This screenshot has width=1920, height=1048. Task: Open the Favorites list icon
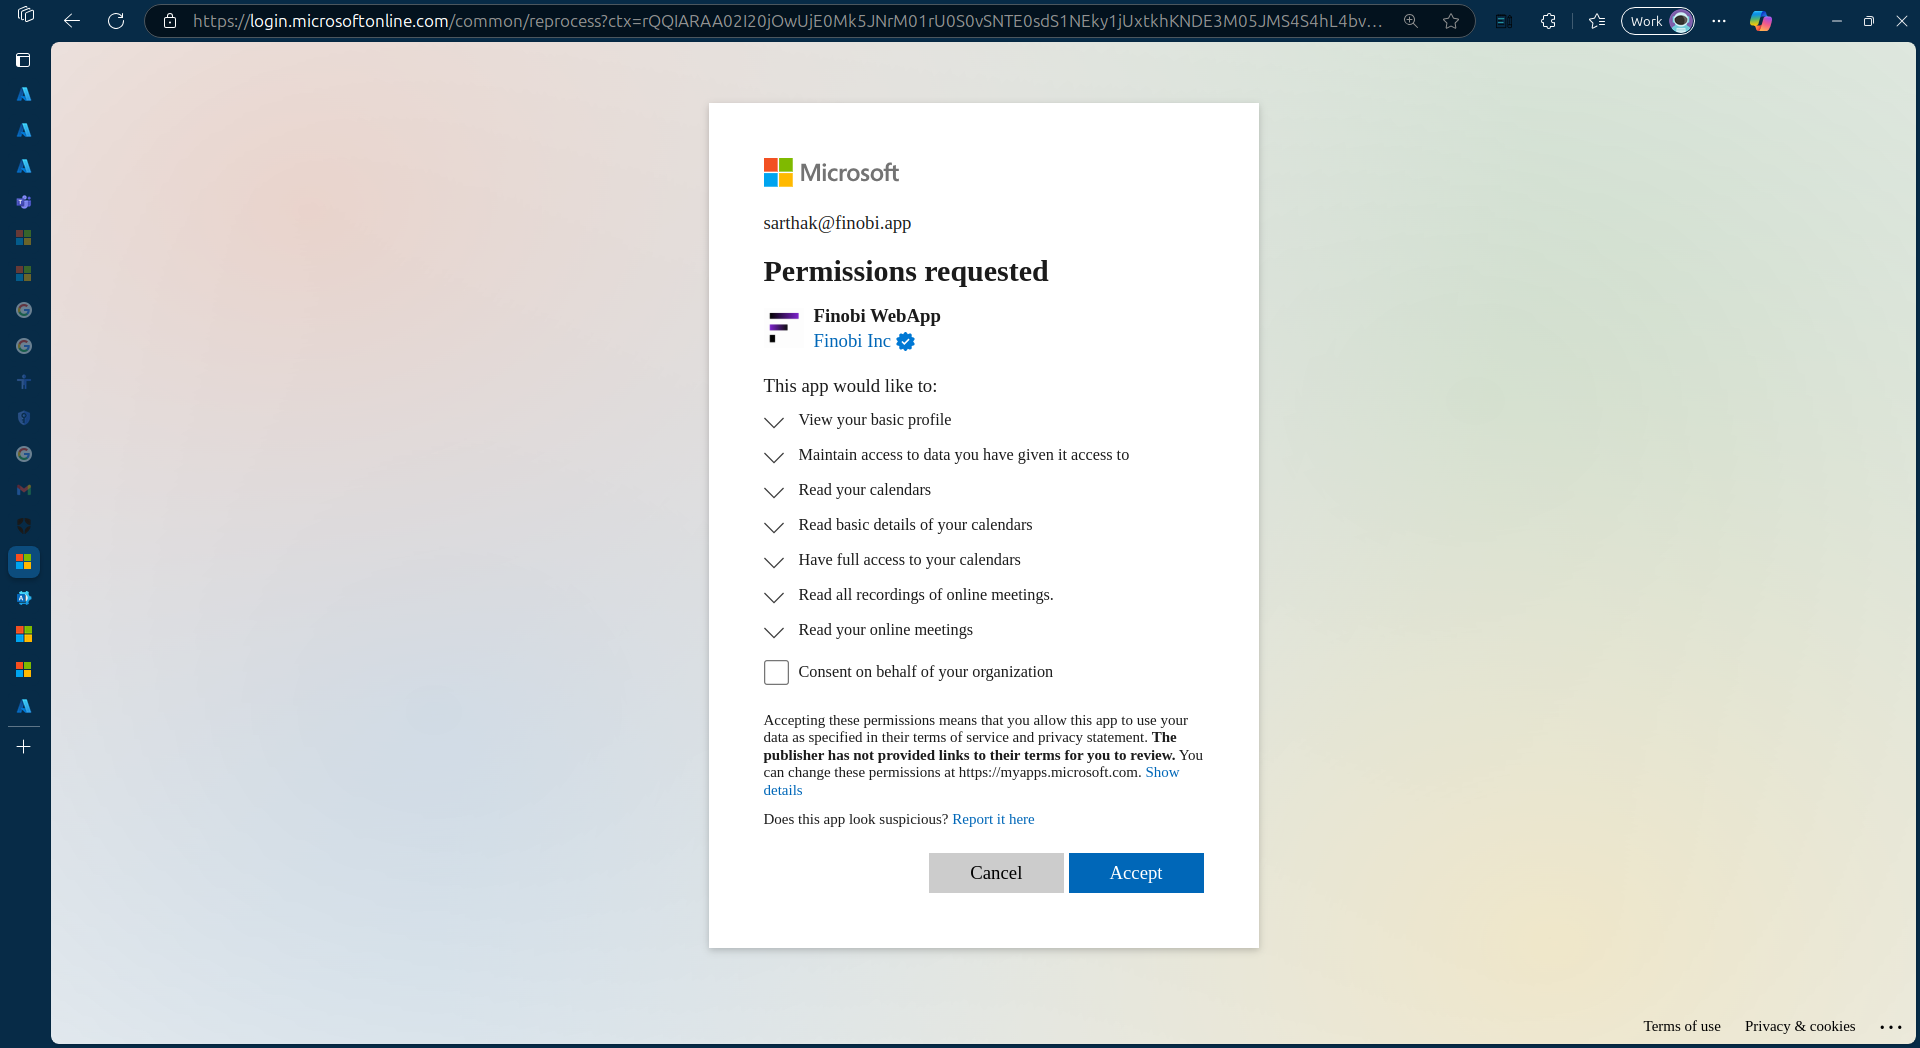[1597, 21]
